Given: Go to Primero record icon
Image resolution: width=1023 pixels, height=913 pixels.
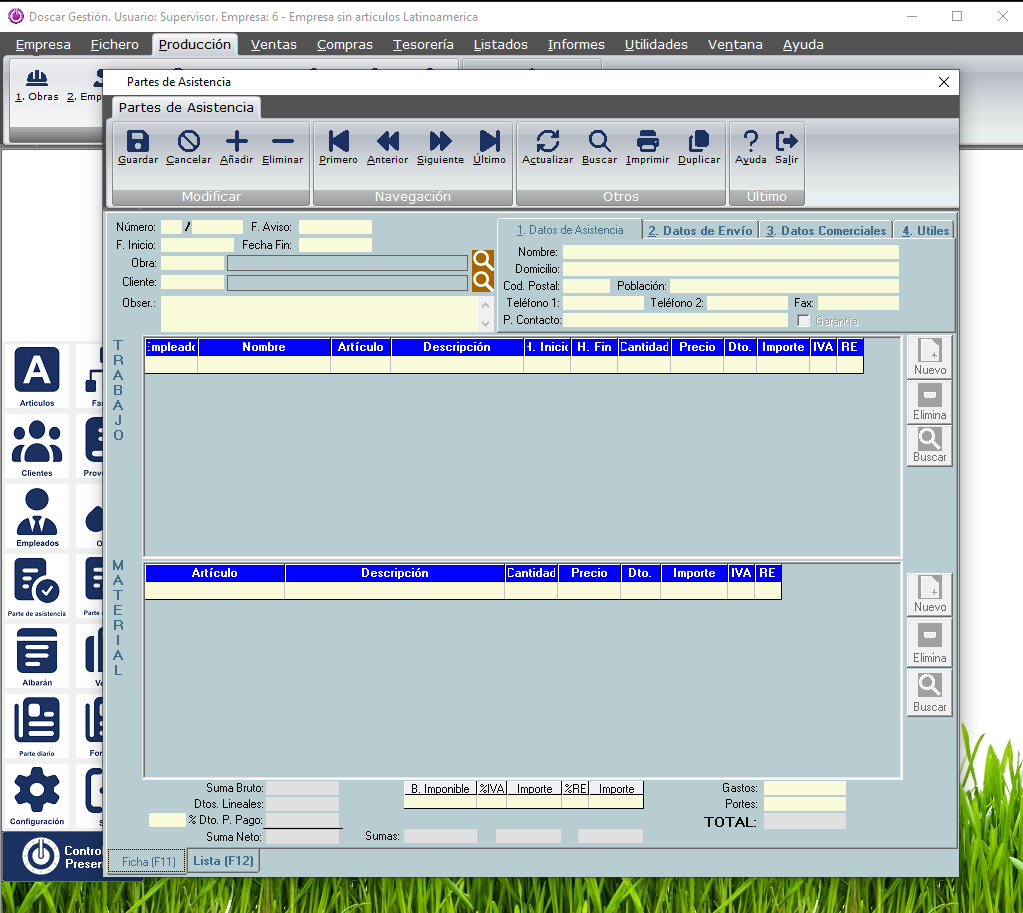Looking at the screenshot, I should click(x=339, y=142).
